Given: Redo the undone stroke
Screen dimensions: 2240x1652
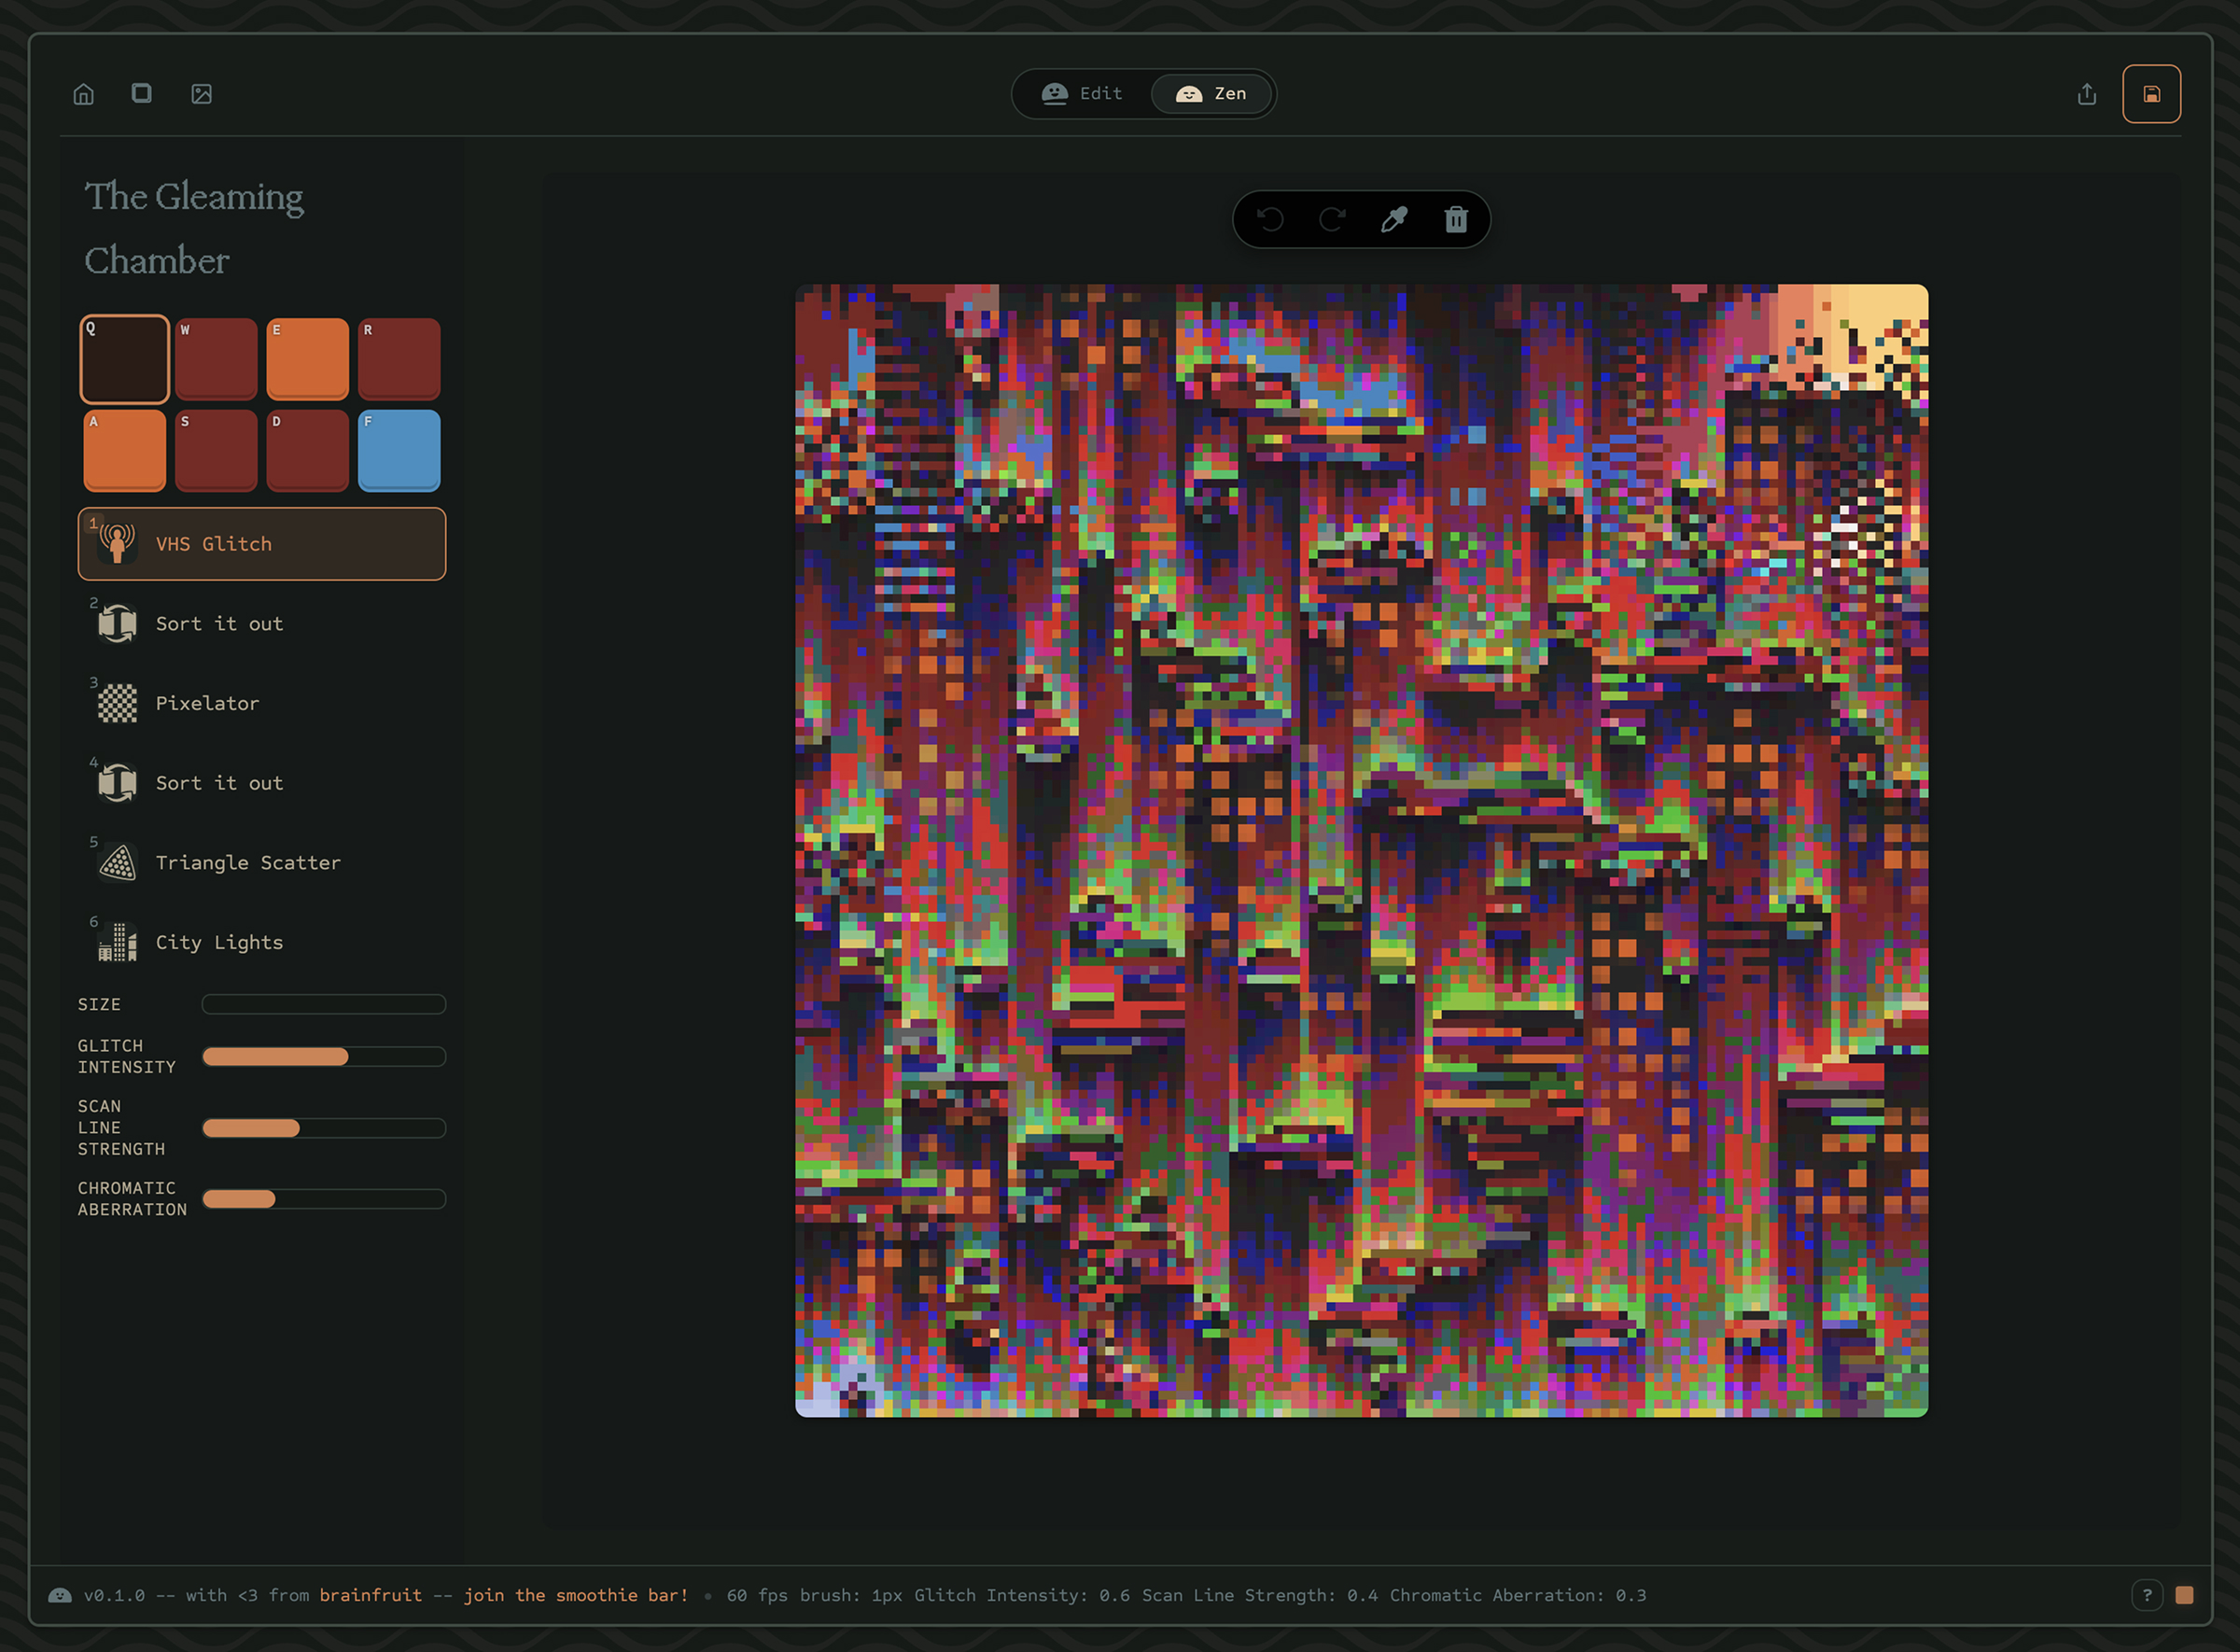Looking at the screenshot, I should point(1332,219).
